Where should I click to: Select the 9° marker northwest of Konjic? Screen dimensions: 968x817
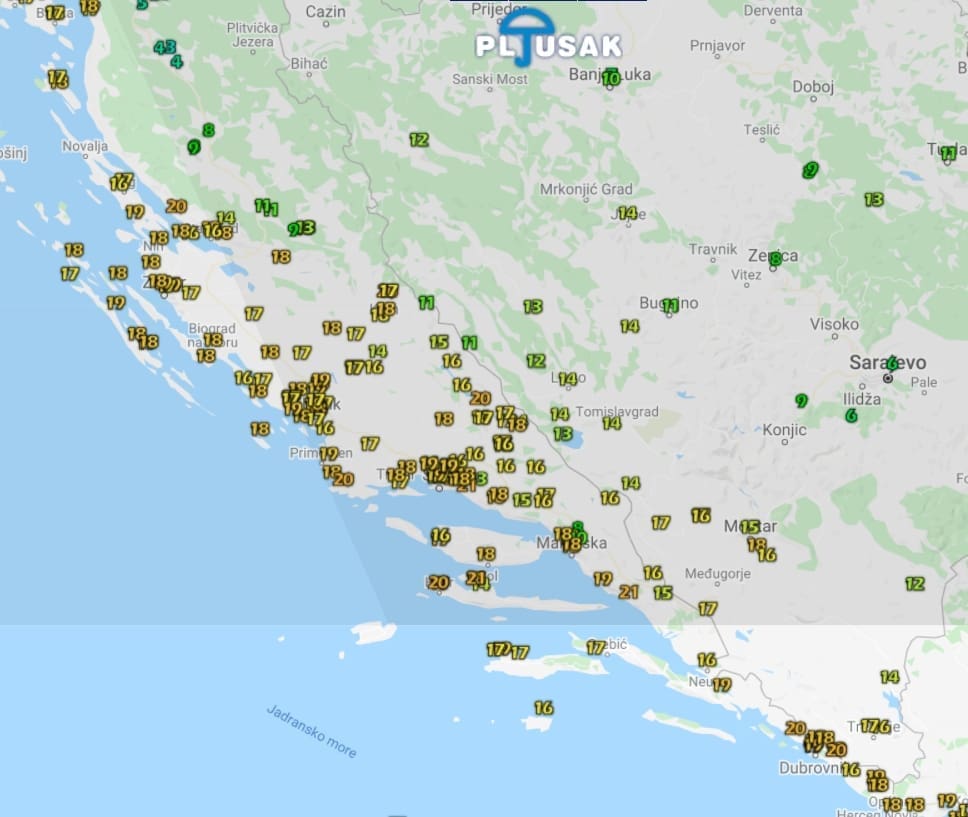point(801,401)
